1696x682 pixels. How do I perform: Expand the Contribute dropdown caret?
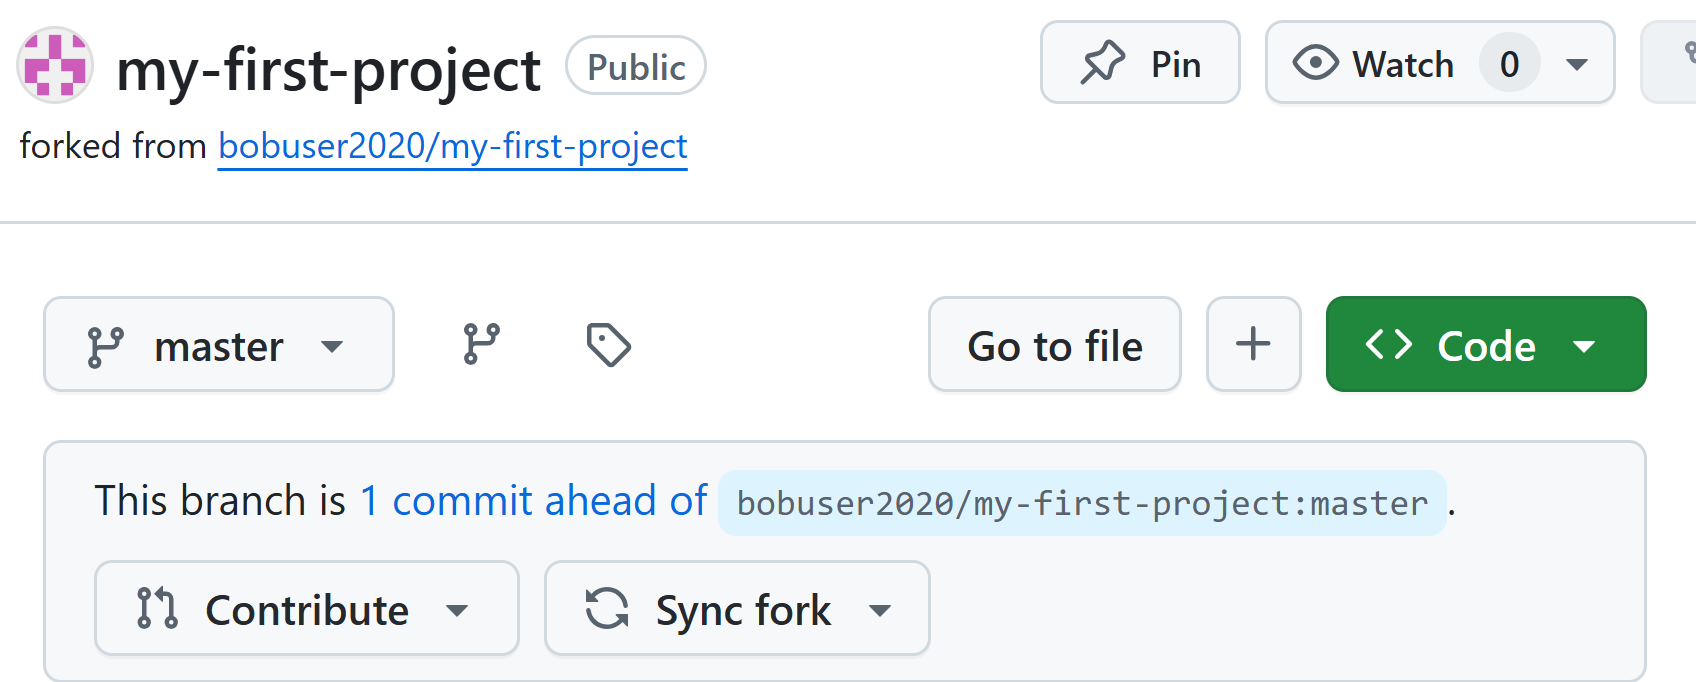point(457,610)
